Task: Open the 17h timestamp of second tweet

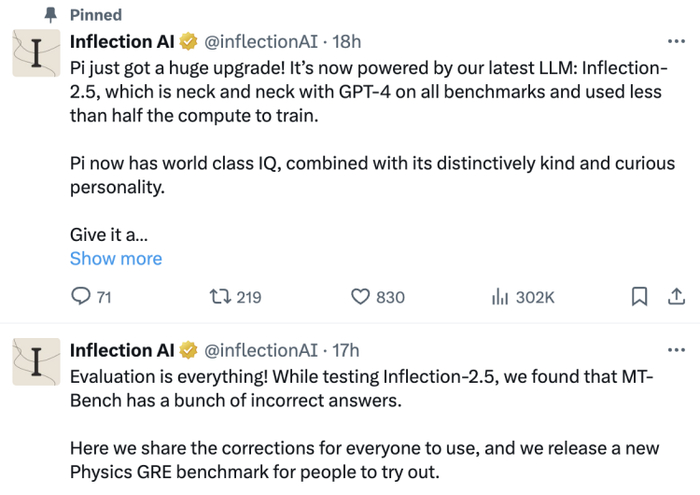Action: [x=345, y=350]
